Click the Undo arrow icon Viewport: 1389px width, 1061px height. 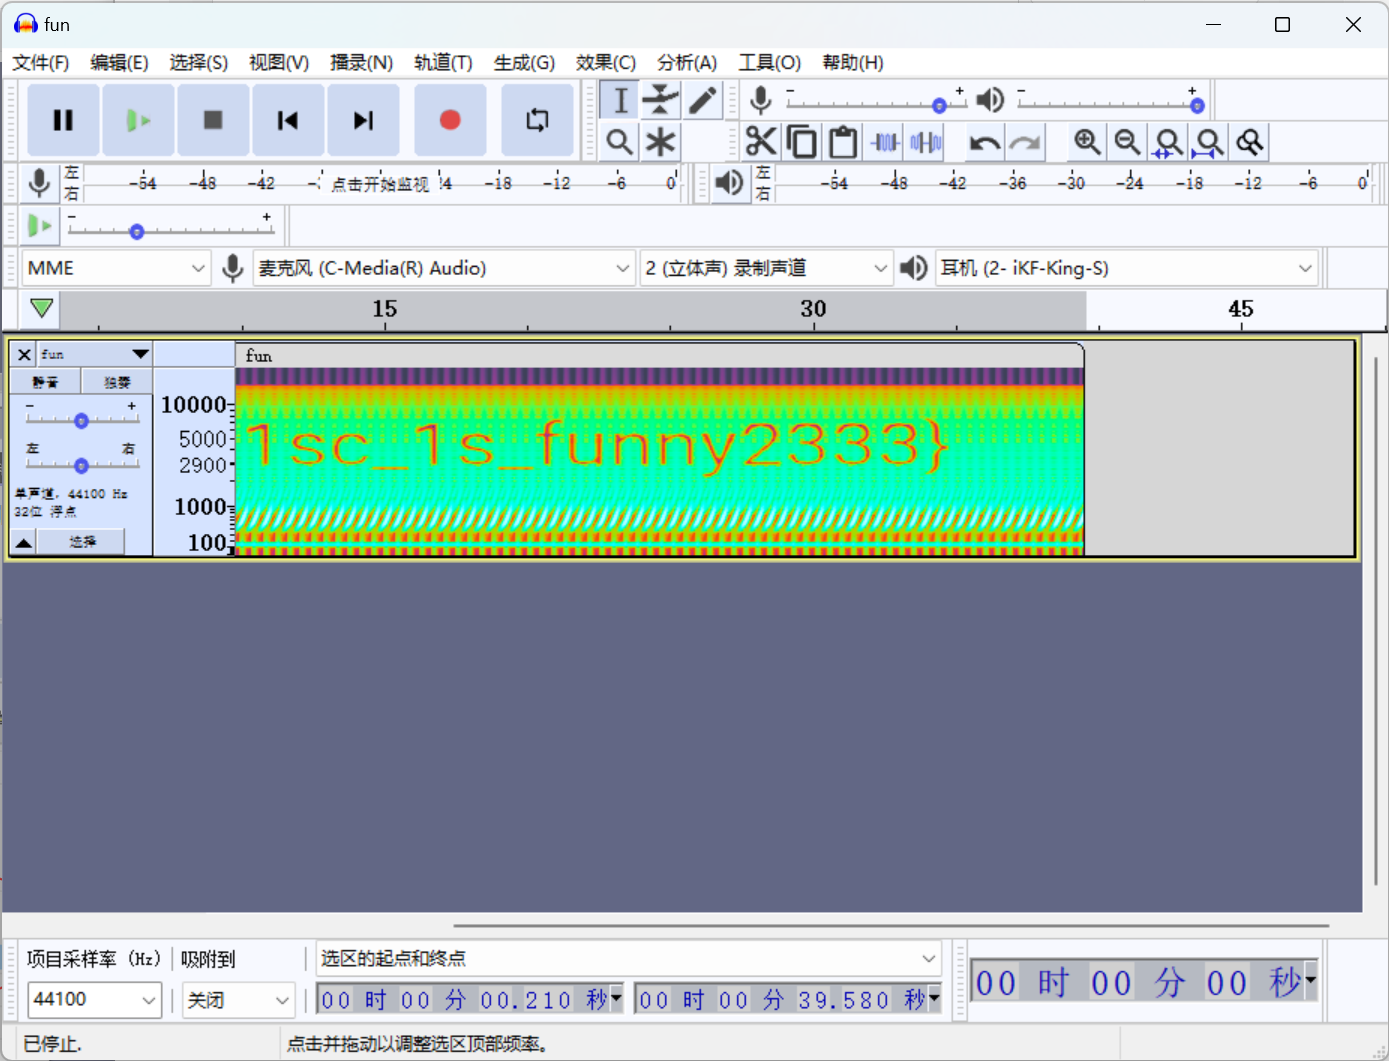pyautogui.click(x=984, y=143)
